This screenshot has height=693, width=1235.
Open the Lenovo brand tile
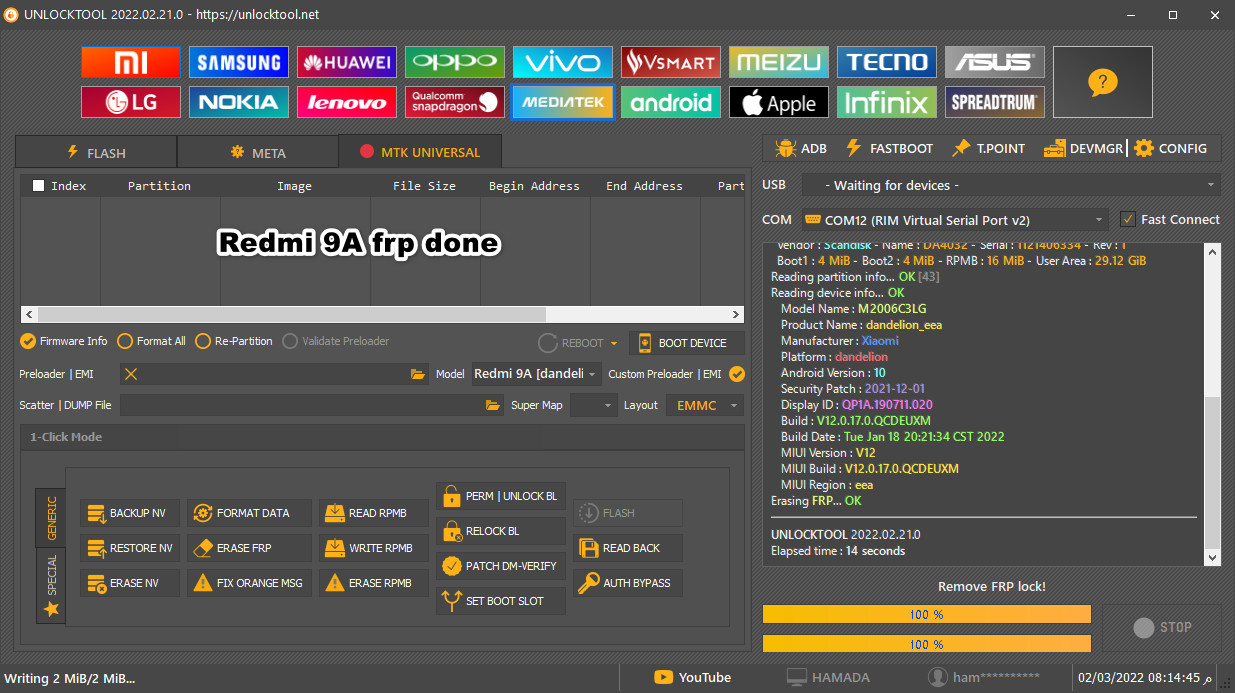pos(347,102)
